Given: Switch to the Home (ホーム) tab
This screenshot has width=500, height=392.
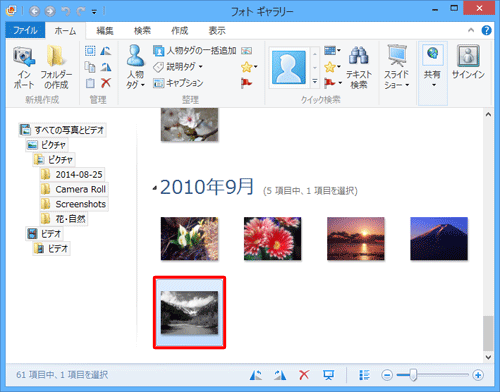Looking at the screenshot, I should tap(65, 31).
